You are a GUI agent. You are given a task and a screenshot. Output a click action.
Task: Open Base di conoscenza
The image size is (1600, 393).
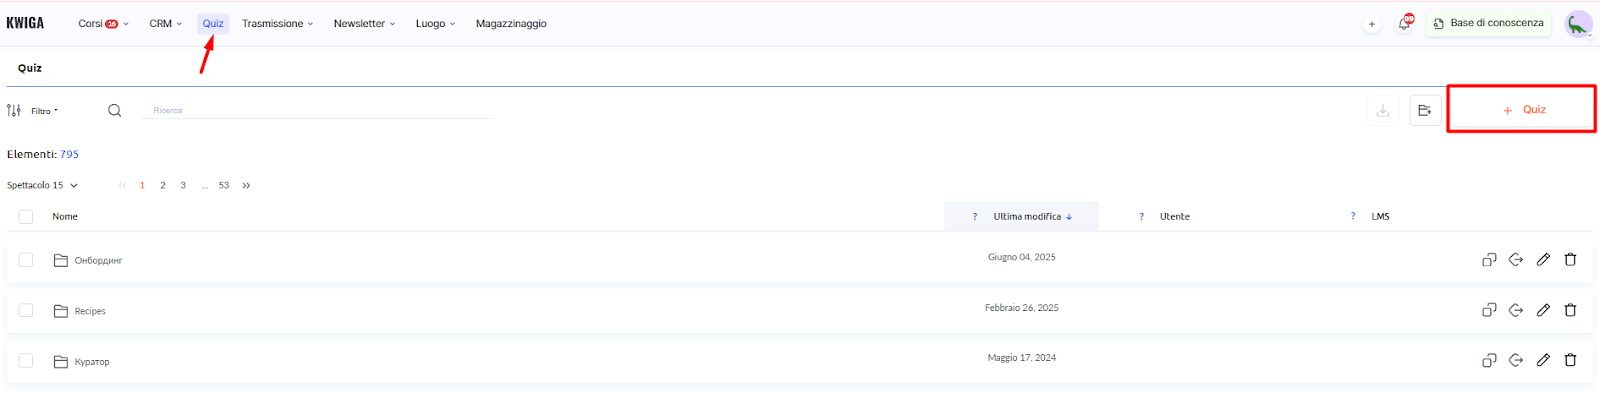pos(1488,23)
